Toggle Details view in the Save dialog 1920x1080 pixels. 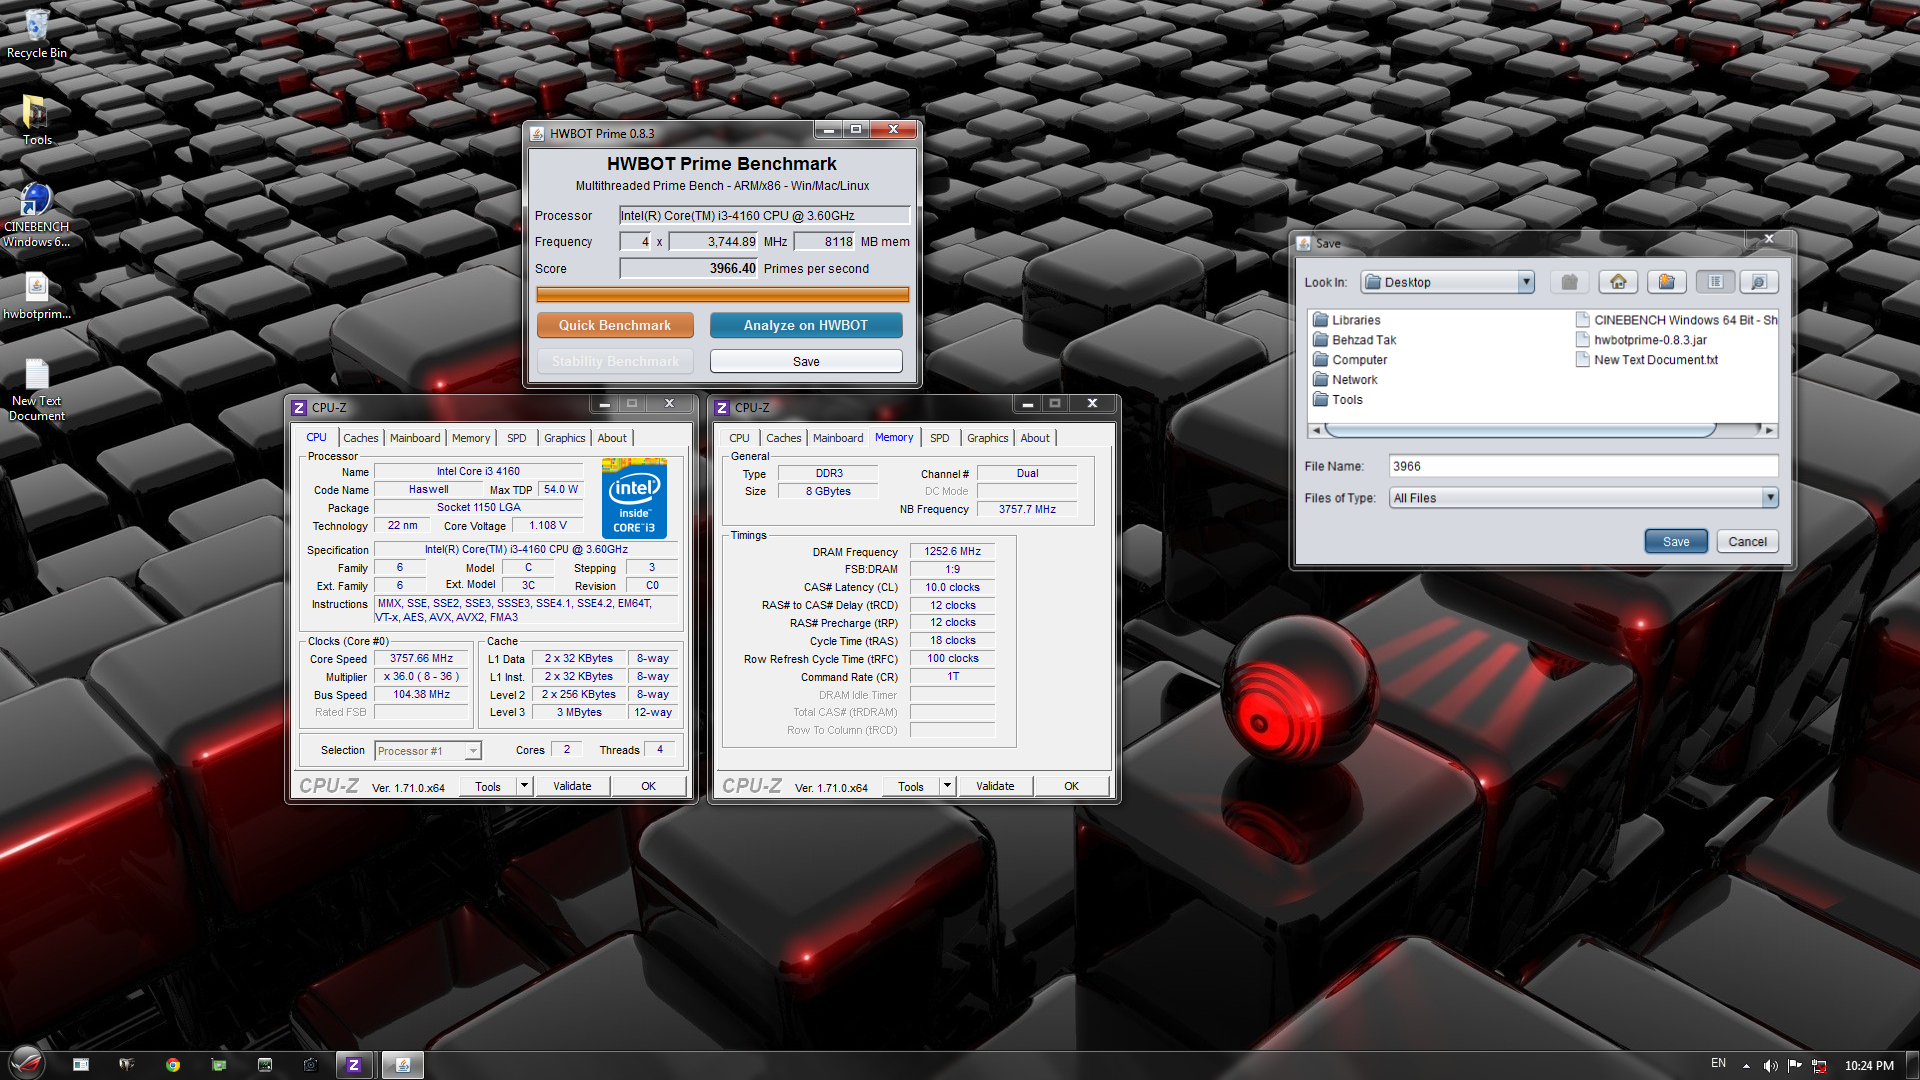[x=1758, y=282]
